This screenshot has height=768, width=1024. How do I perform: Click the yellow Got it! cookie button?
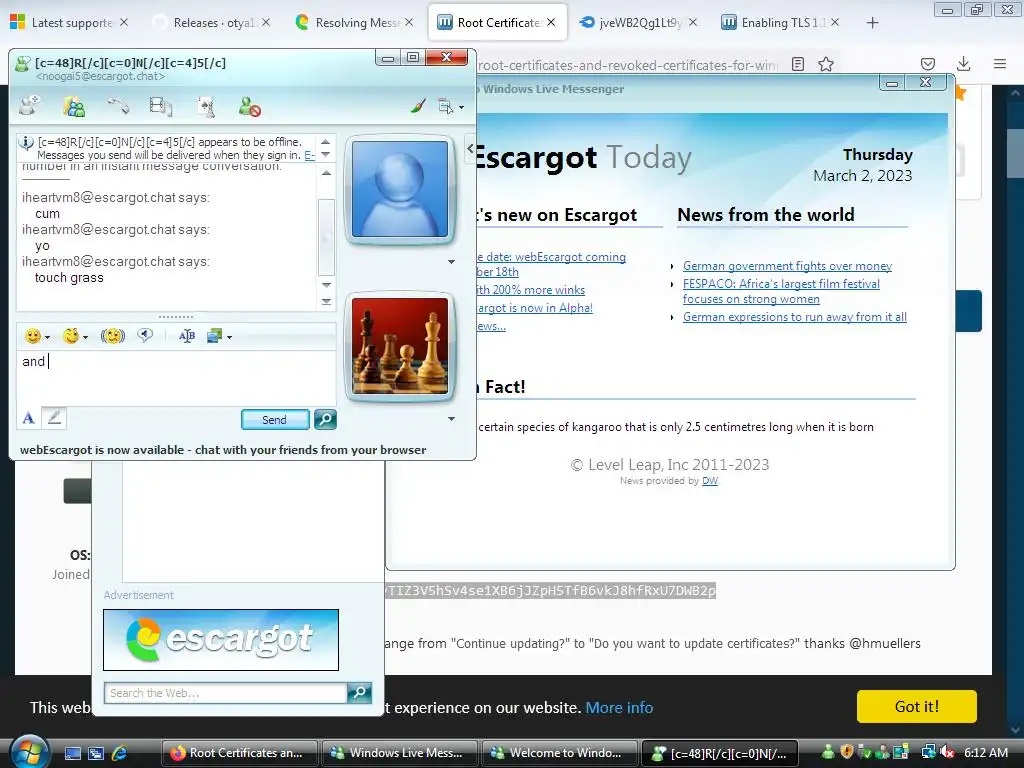pos(916,707)
